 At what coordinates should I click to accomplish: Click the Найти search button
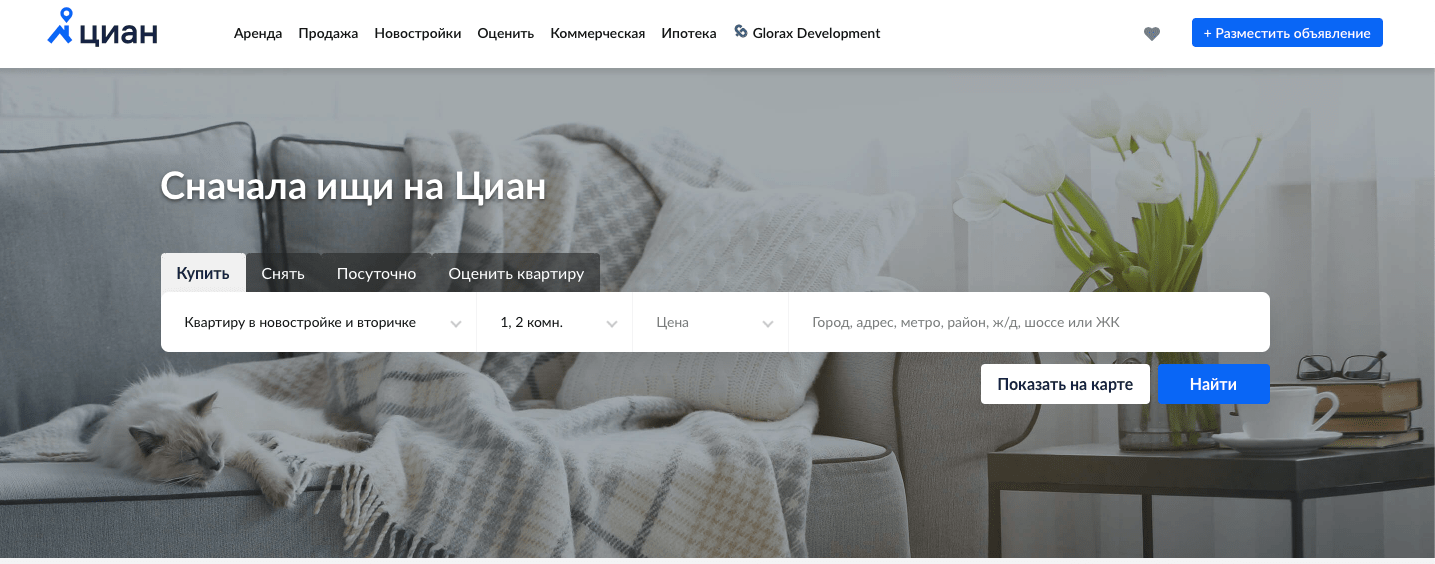[x=1214, y=384]
